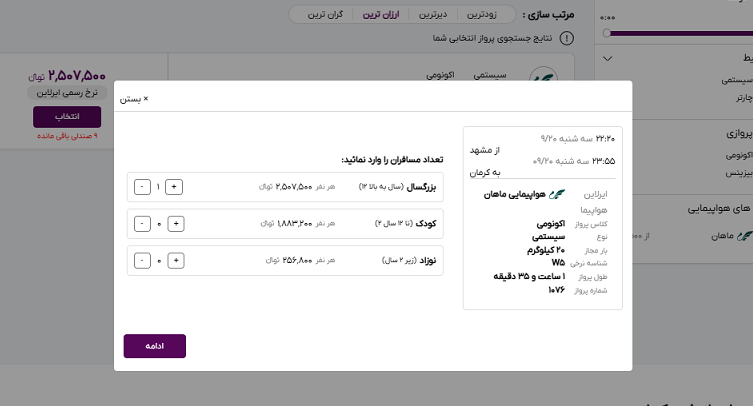The height and width of the screenshot is (406, 753).
Task: Select the ماهان airline filter
Action: (722, 236)
